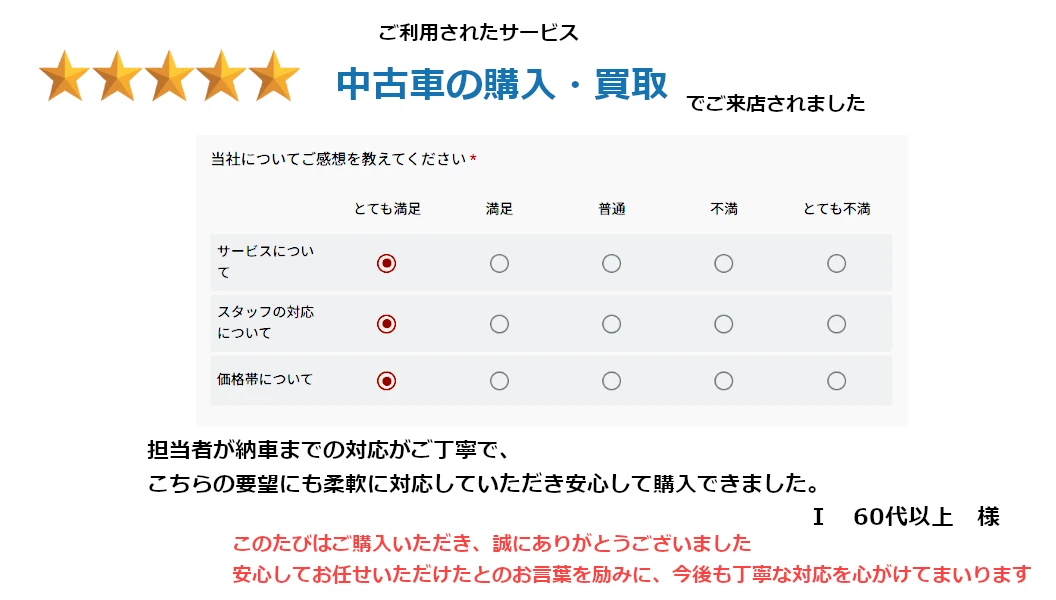Select 不満 for 価格帯について

click(723, 381)
